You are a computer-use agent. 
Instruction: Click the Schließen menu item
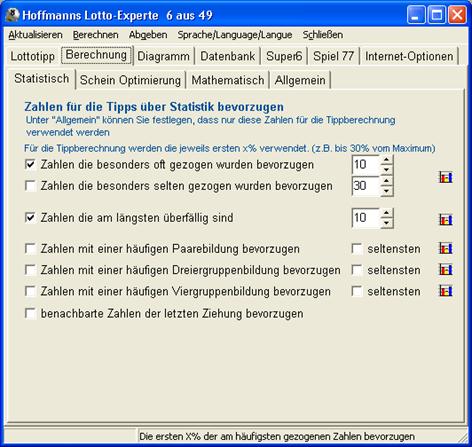pyautogui.click(x=323, y=35)
